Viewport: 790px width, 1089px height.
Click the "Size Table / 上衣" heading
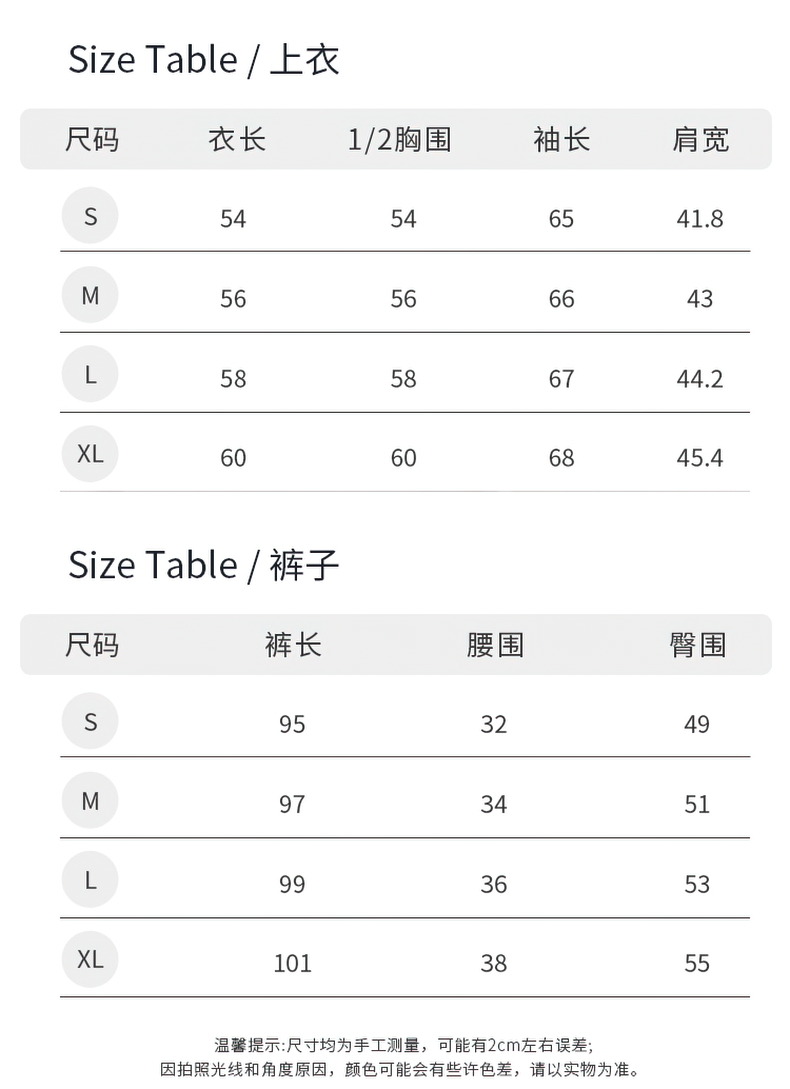coord(204,60)
